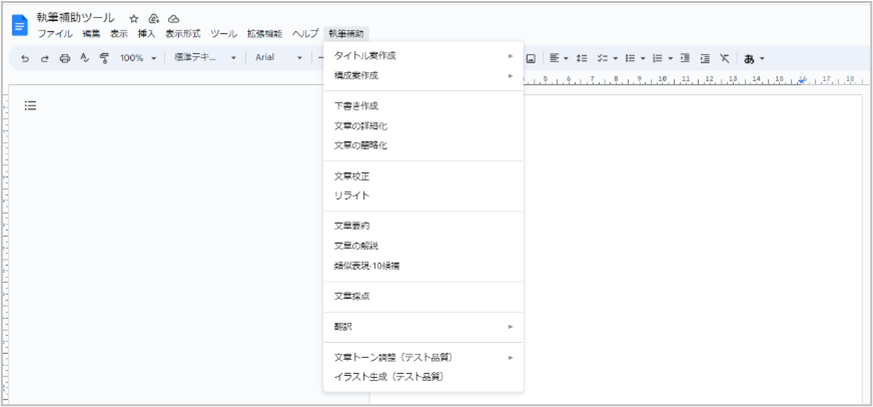
Task: Star this document
Action: tap(133, 19)
